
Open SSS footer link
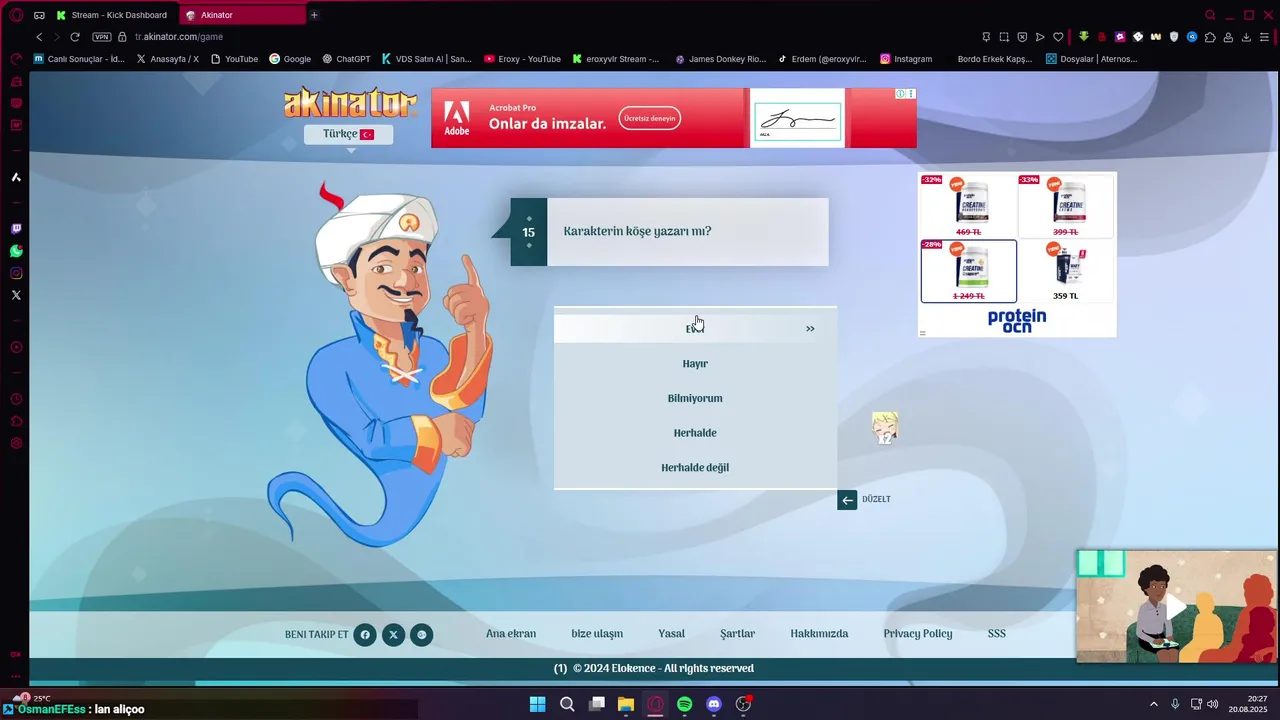pos(997,634)
